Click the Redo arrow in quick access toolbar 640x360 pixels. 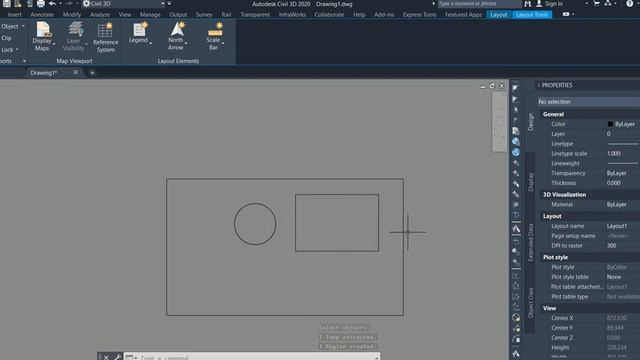click(69, 4)
